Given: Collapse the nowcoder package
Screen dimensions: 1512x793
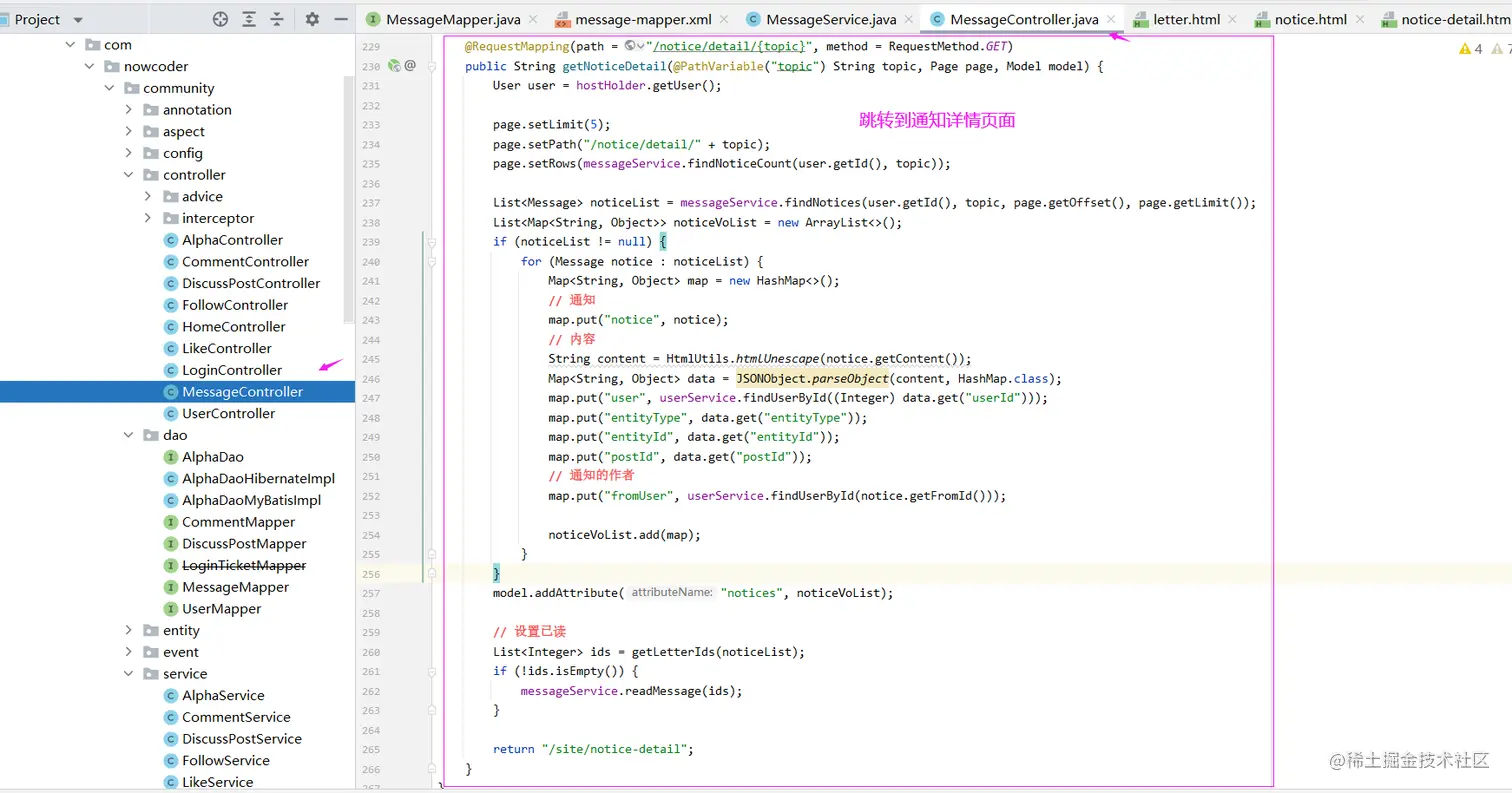Looking at the screenshot, I should click(x=90, y=66).
